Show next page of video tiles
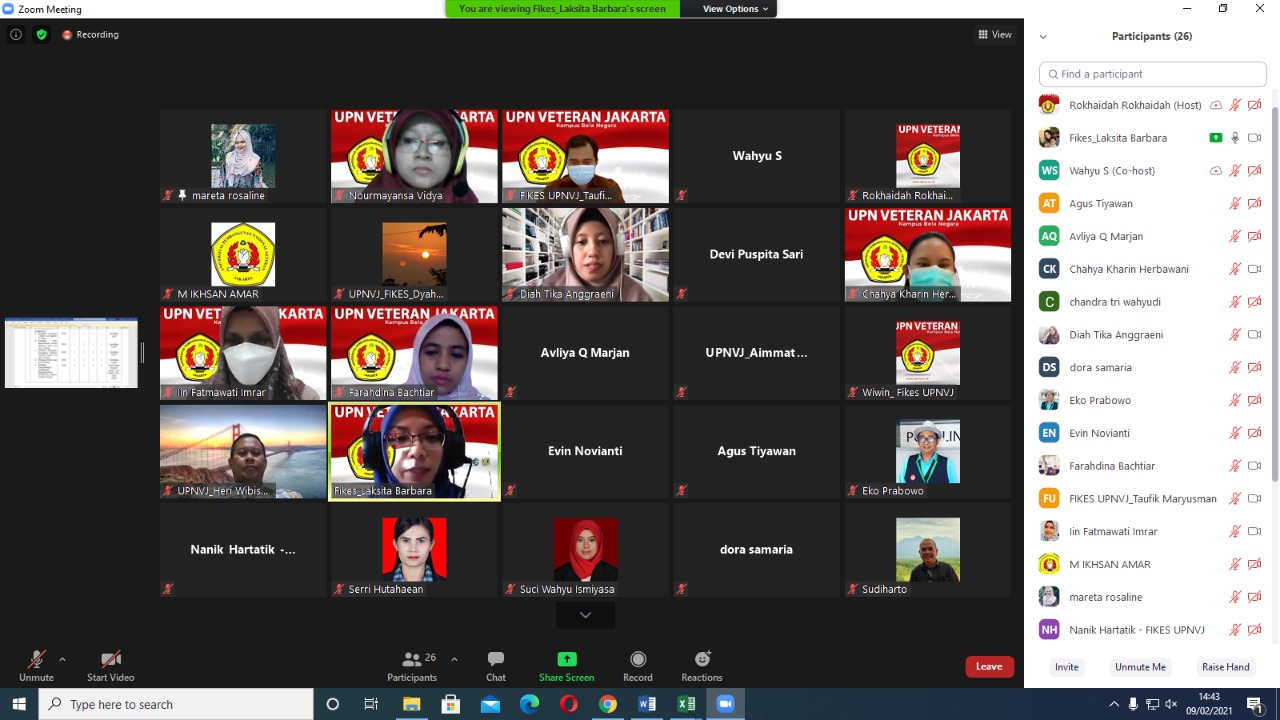This screenshot has width=1280, height=720. click(x=585, y=615)
